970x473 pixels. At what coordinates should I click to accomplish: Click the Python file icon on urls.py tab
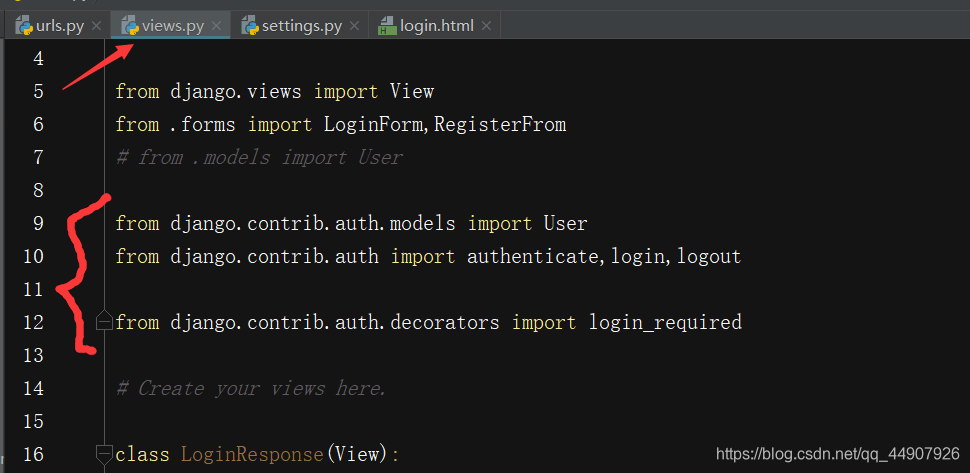pyautogui.click(x=24, y=26)
